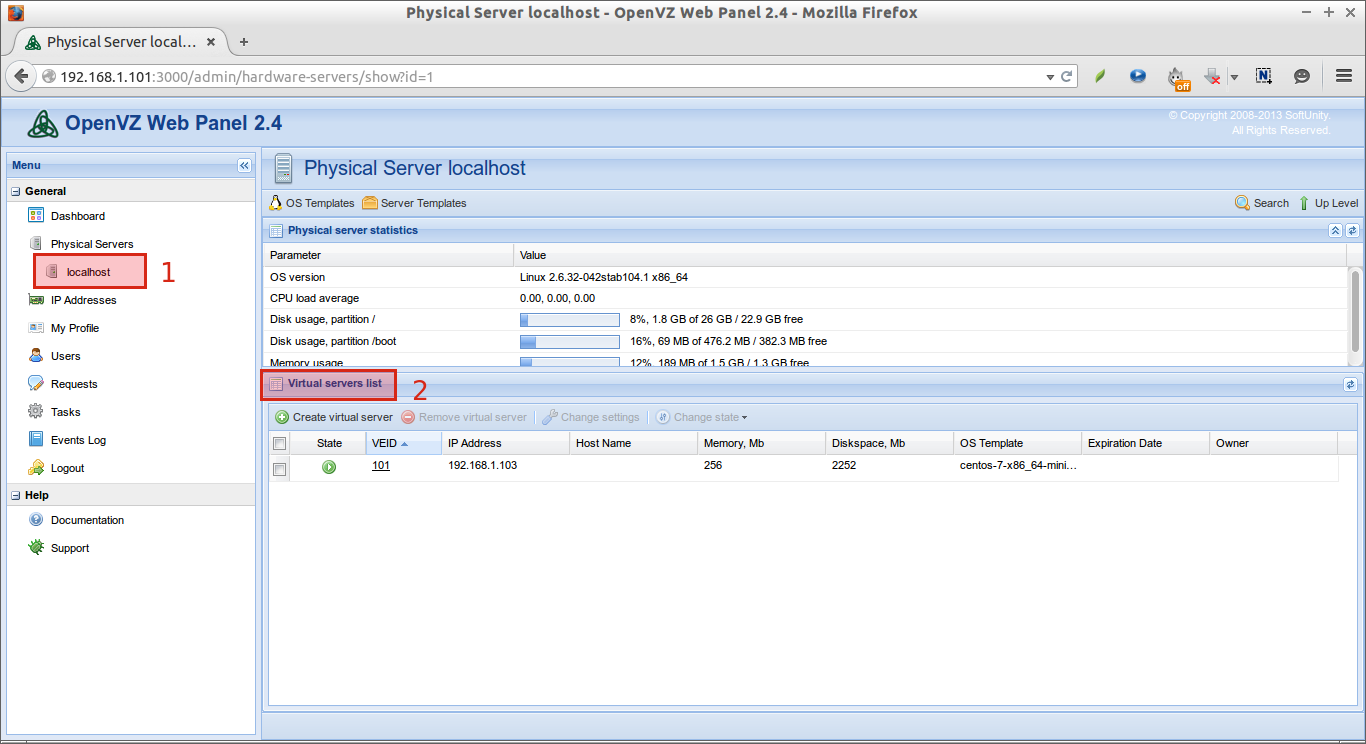
Task: Click Create virtual server
Action: (334, 417)
